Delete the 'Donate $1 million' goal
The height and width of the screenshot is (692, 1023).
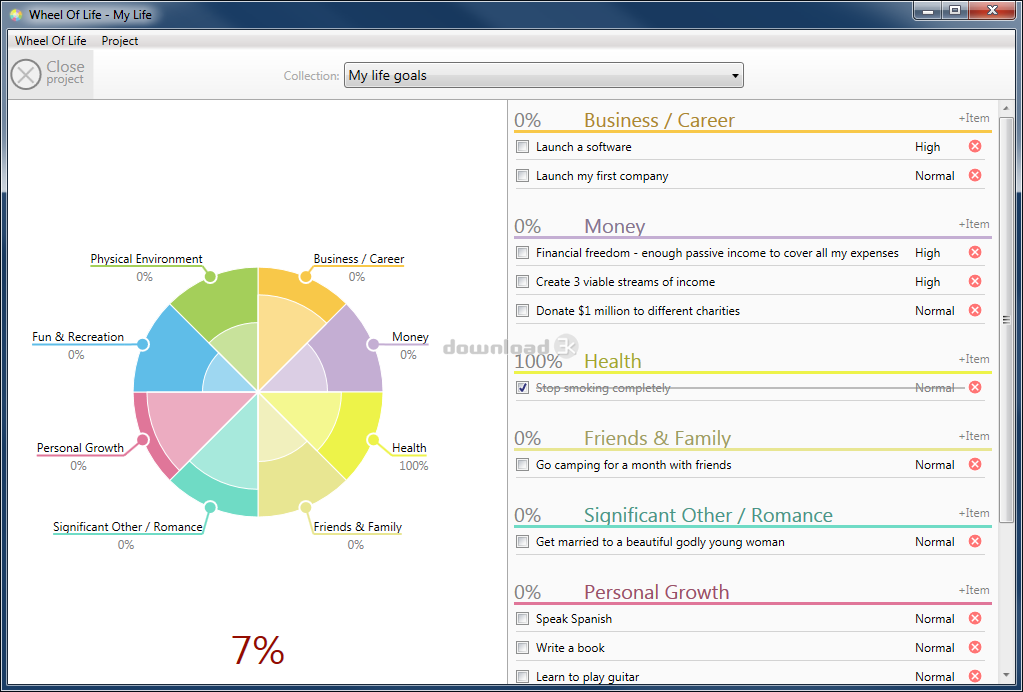pos(975,311)
